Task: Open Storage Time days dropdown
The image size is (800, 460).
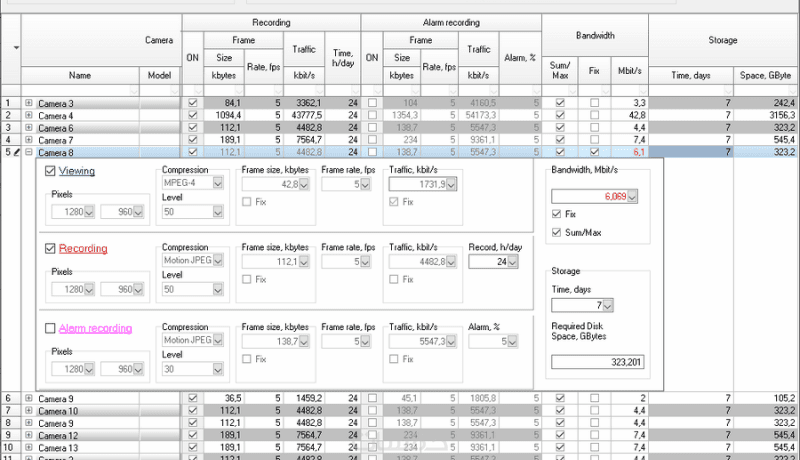Action: 607,306
